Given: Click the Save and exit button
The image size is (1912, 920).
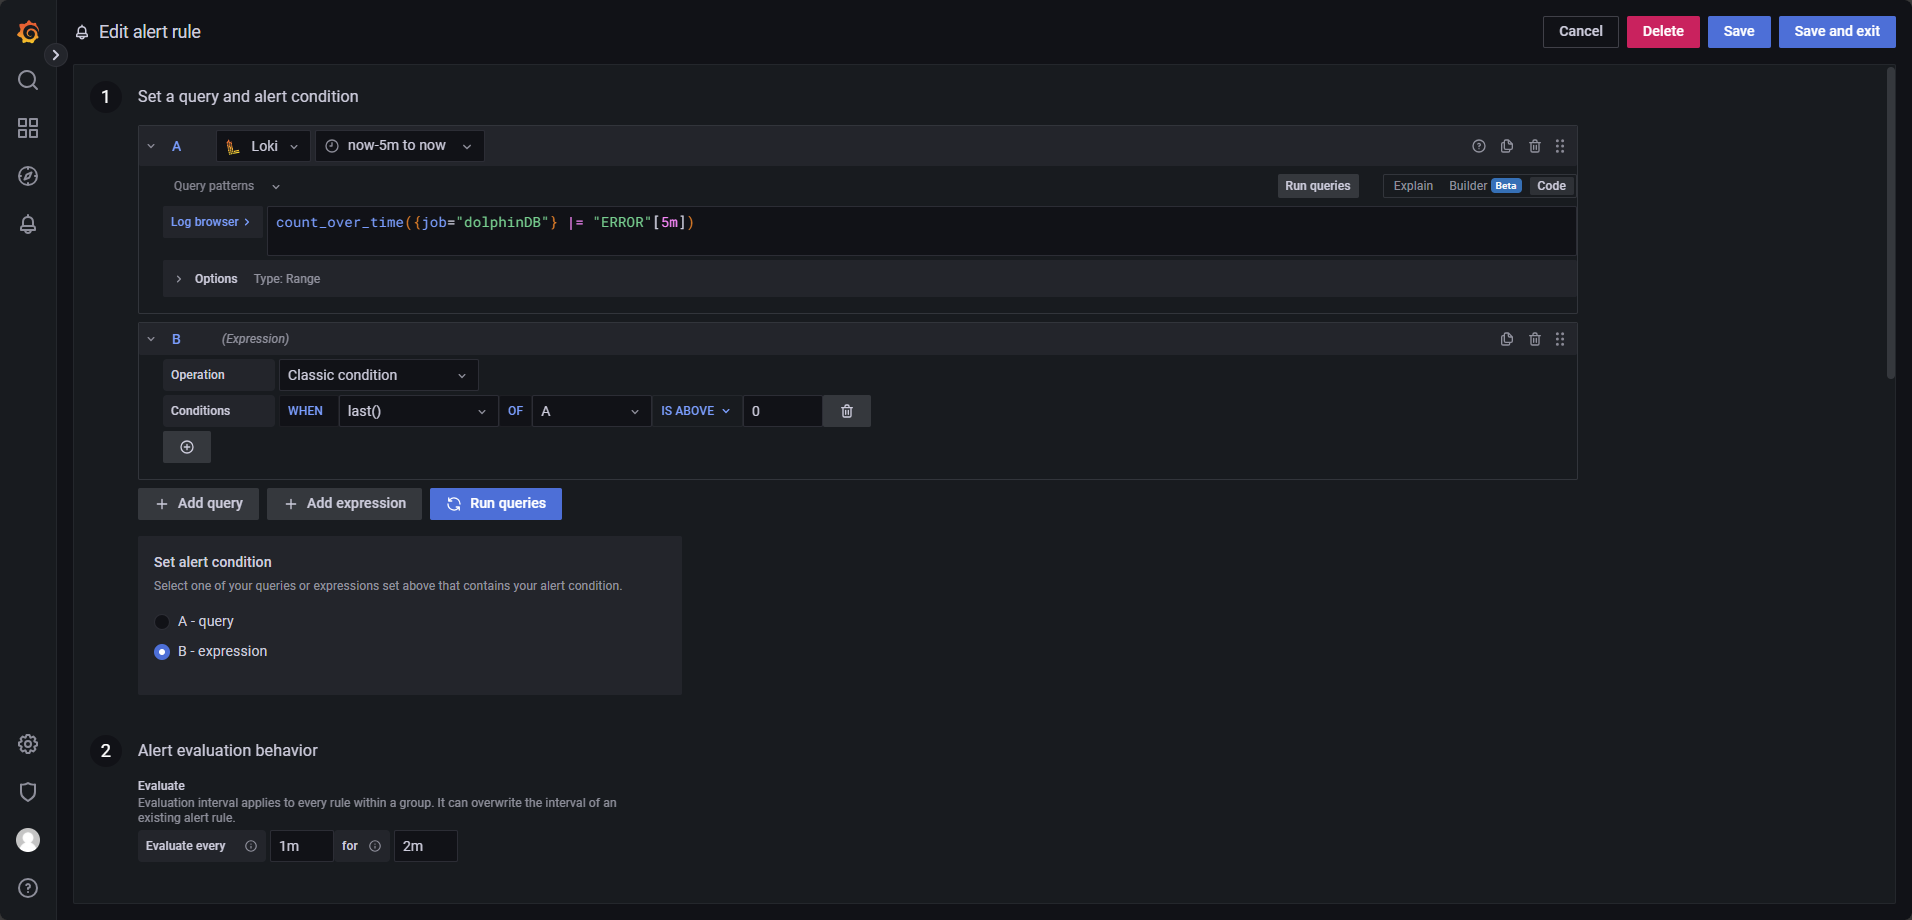Looking at the screenshot, I should [x=1836, y=31].
